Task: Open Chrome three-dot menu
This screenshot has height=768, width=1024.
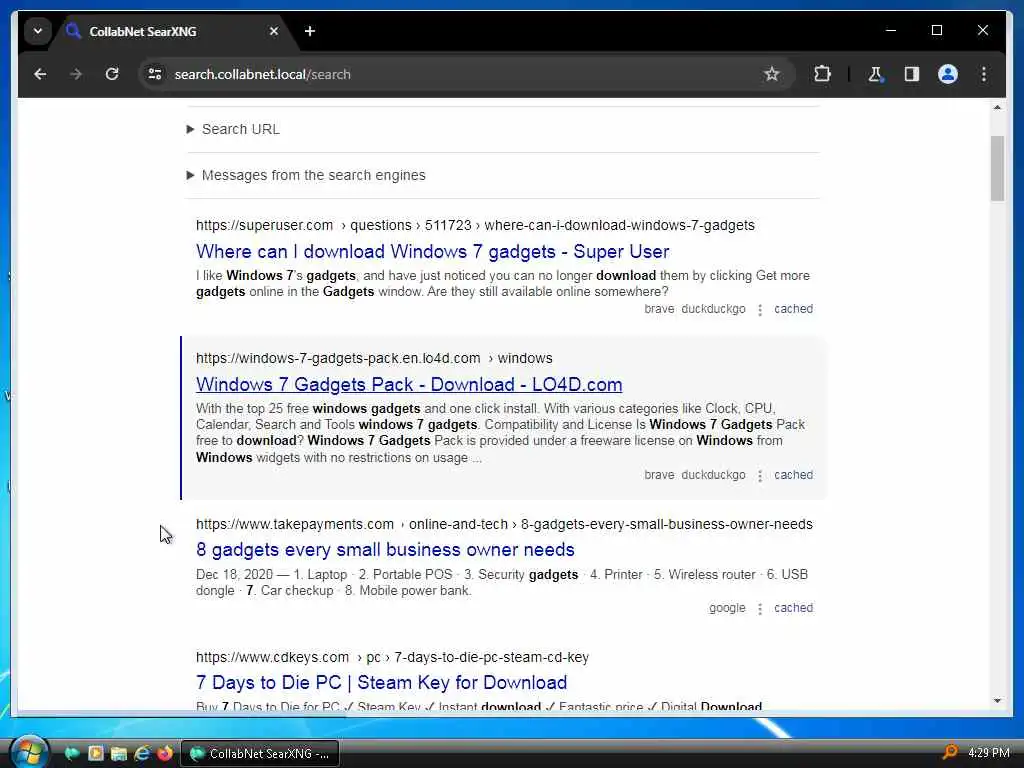Action: (x=984, y=74)
